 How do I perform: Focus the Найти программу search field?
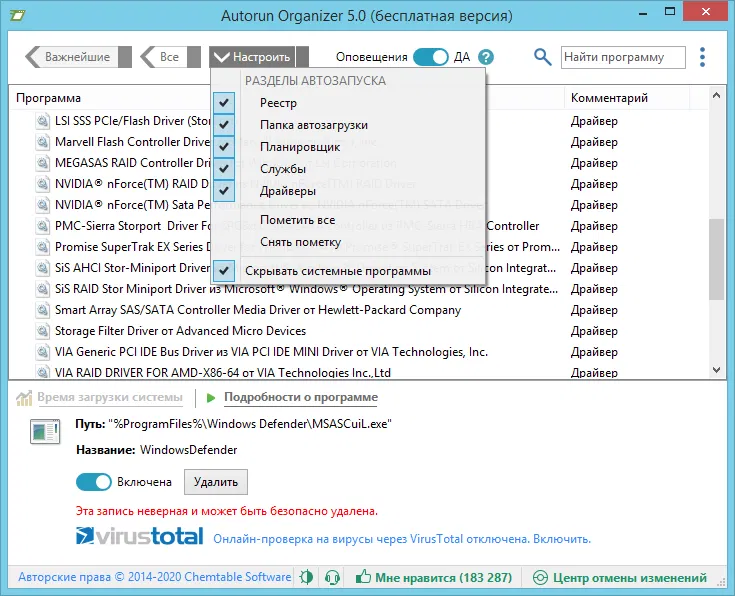[623, 57]
